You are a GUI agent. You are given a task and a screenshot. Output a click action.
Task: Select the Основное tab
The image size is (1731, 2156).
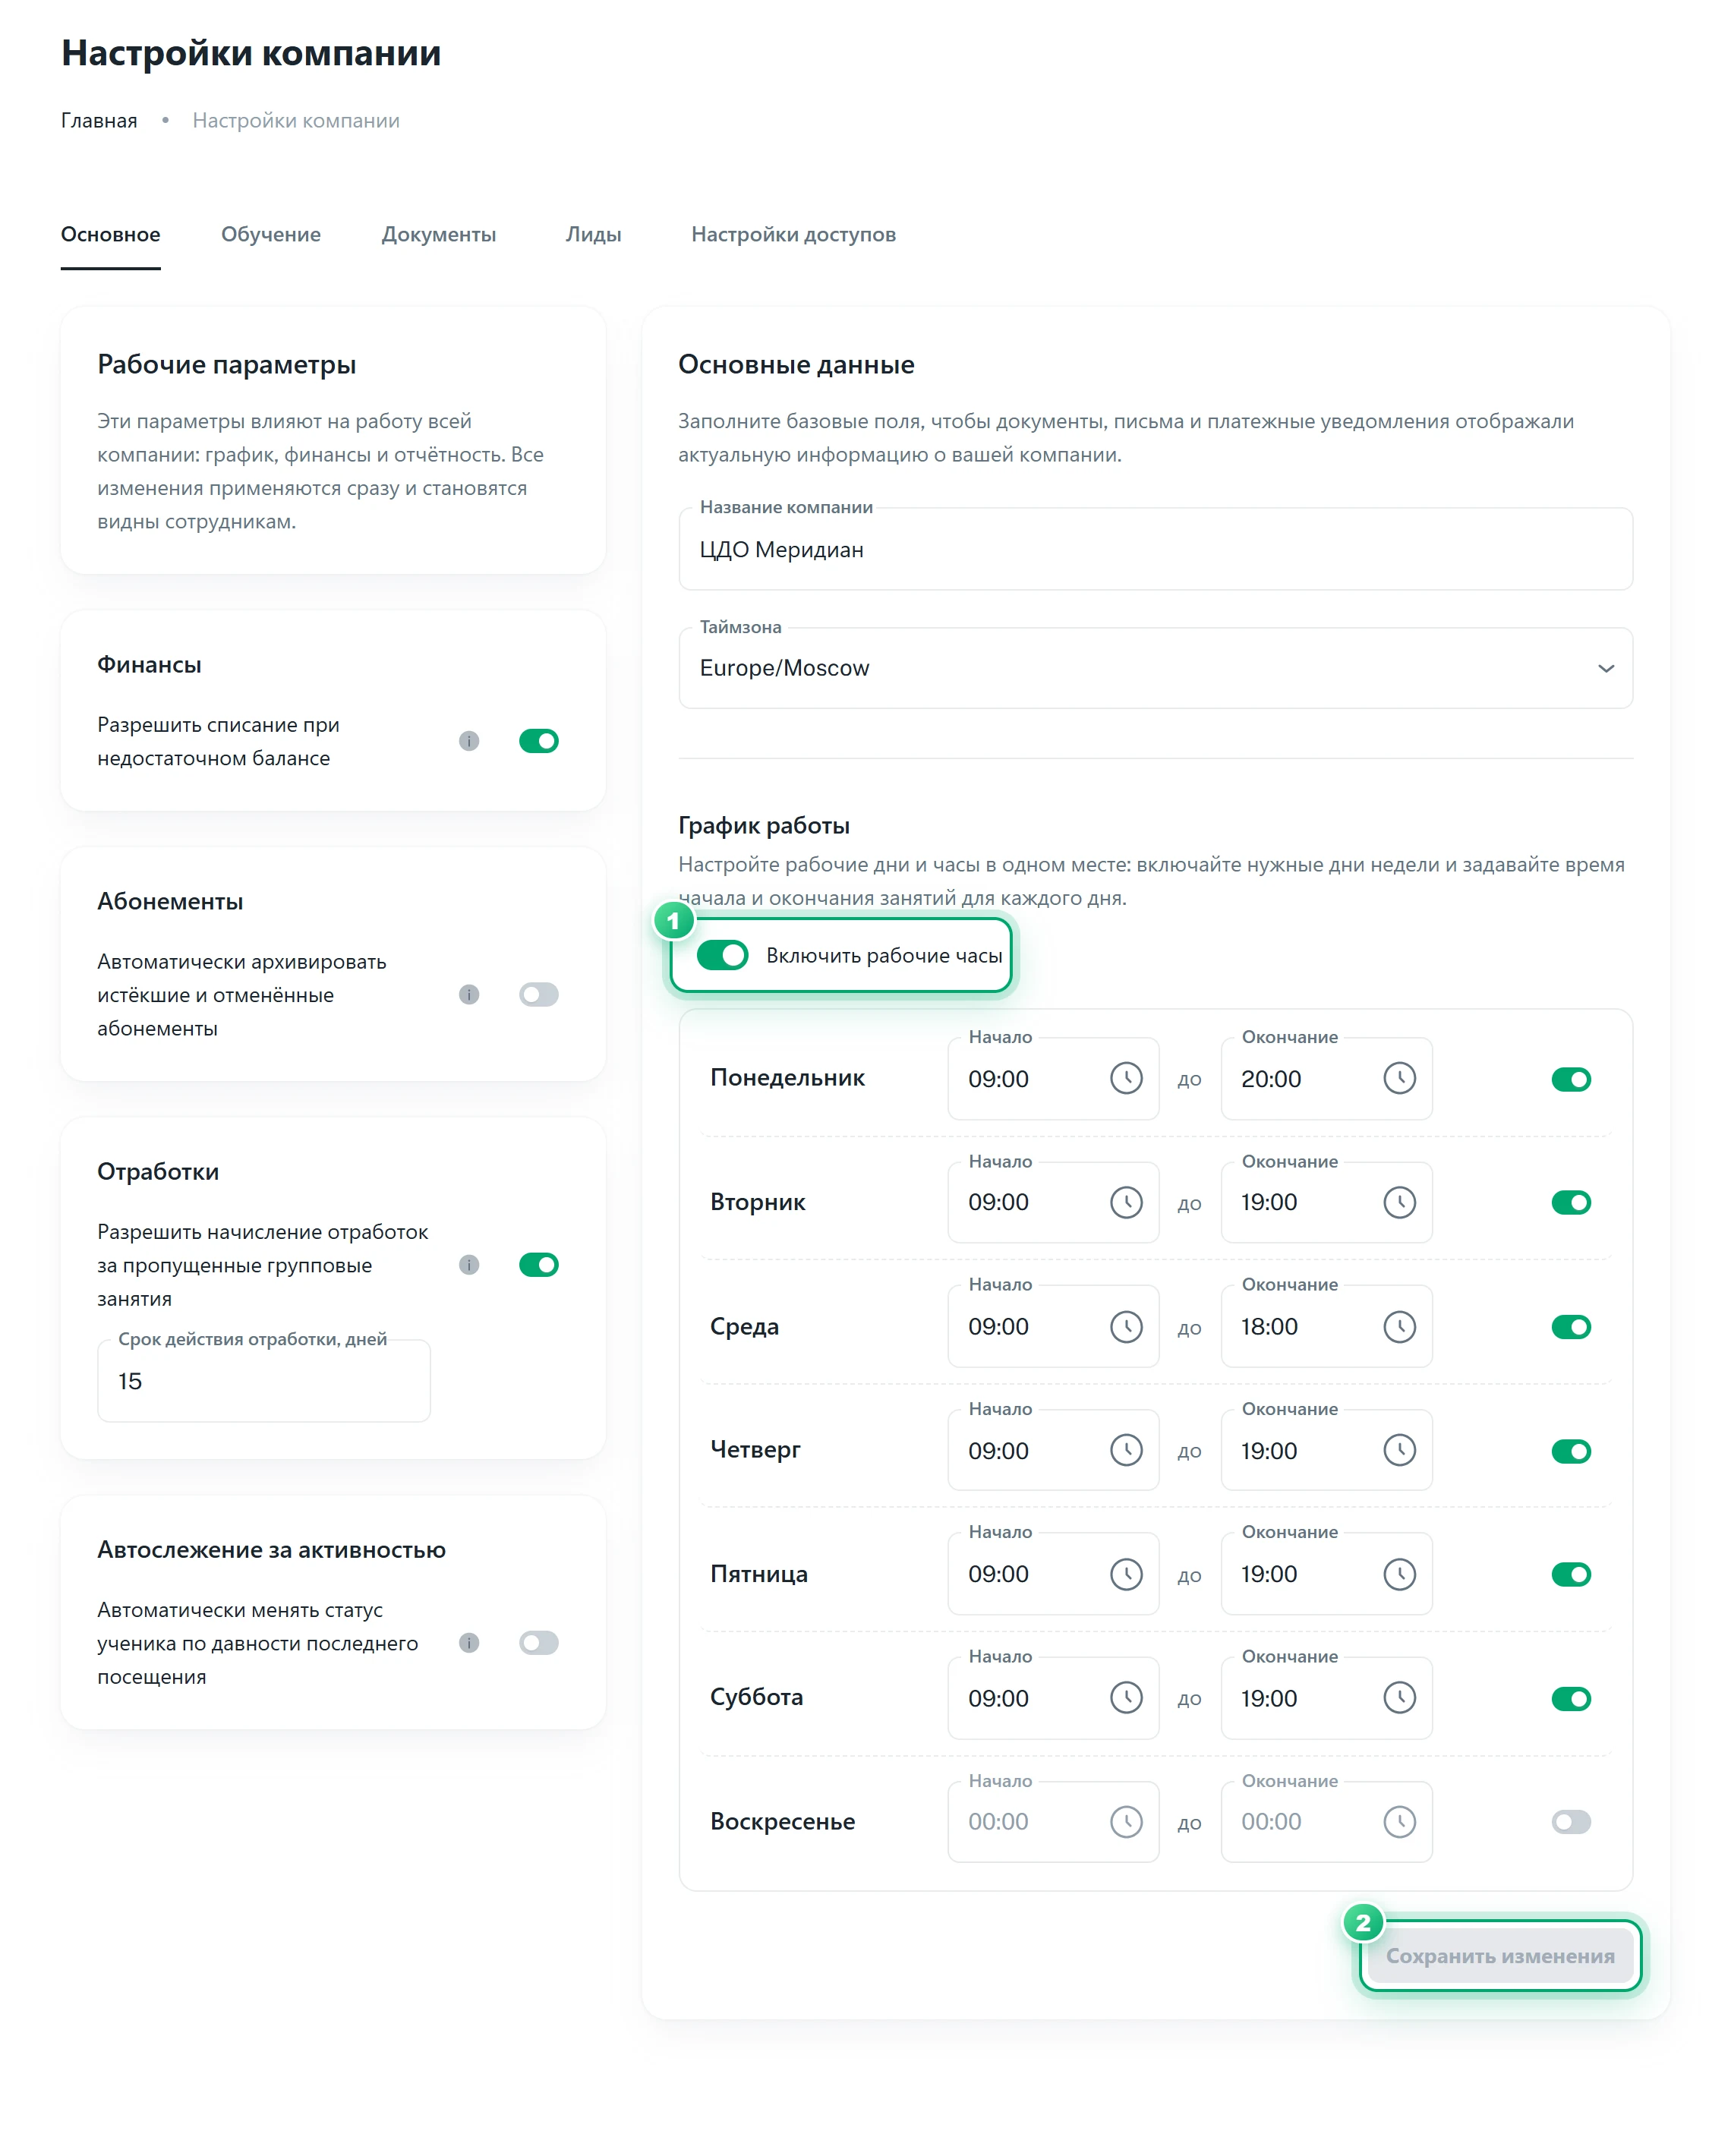(110, 234)
